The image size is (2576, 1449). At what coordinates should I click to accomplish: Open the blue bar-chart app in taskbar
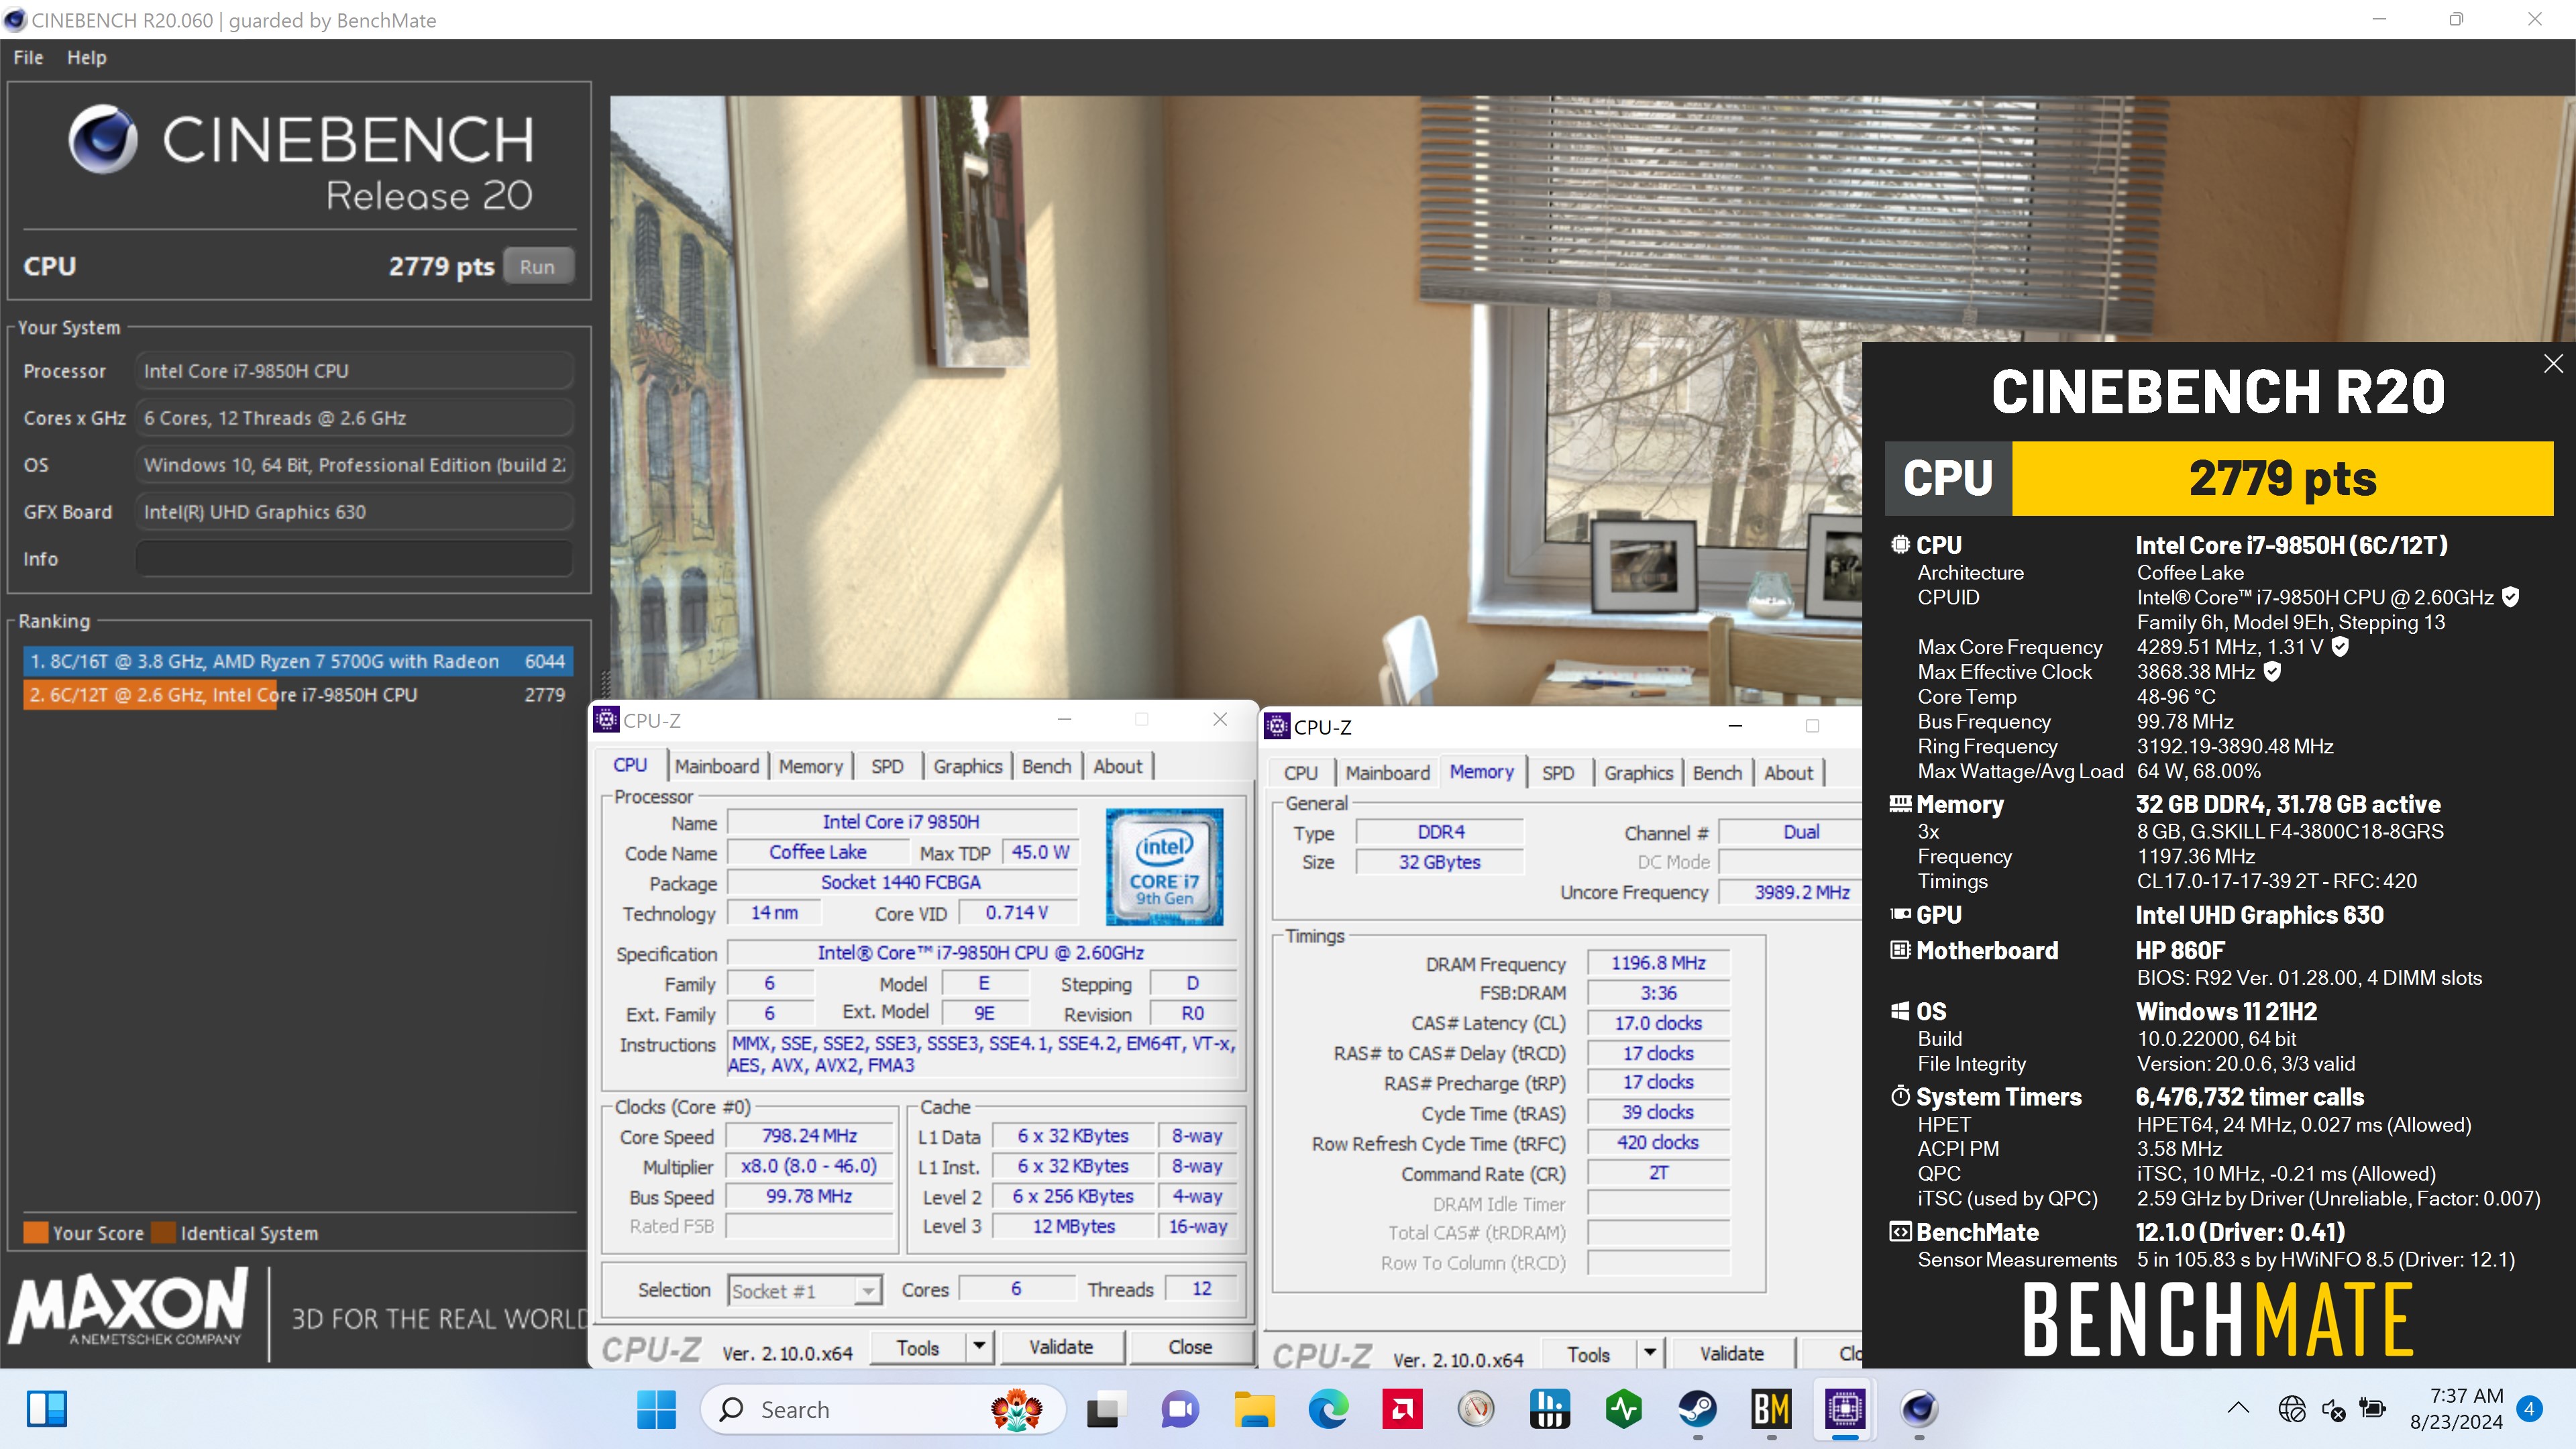click(x=1550, y=1409)
